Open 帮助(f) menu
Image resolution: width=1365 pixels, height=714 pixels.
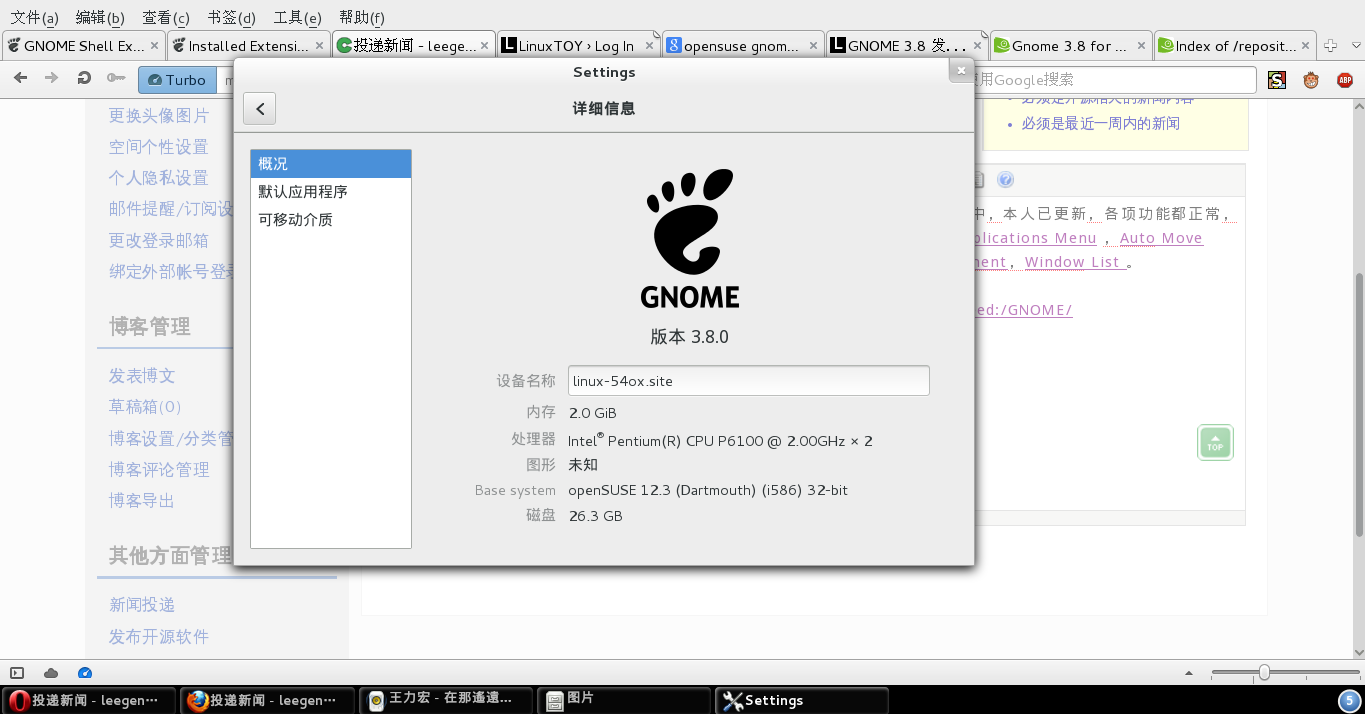[362, 17]
